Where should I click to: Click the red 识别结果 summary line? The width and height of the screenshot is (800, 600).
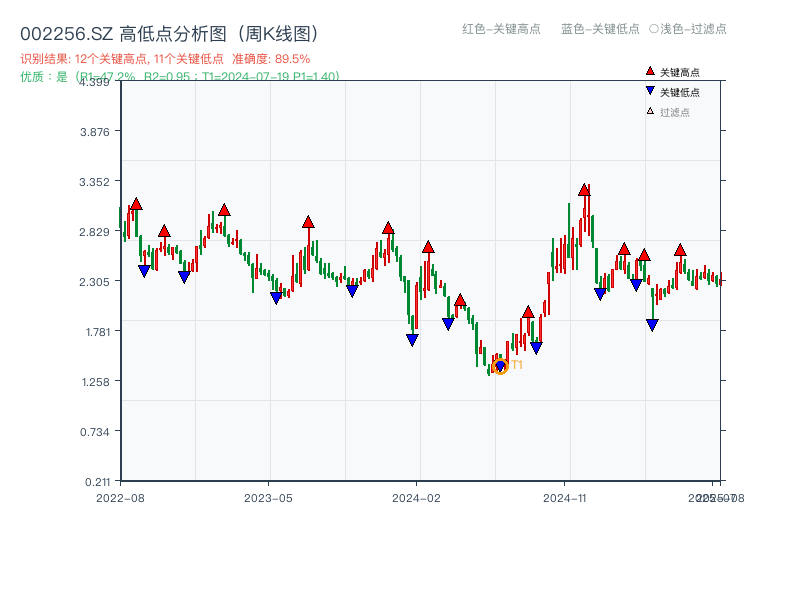(x=165, y=59)
